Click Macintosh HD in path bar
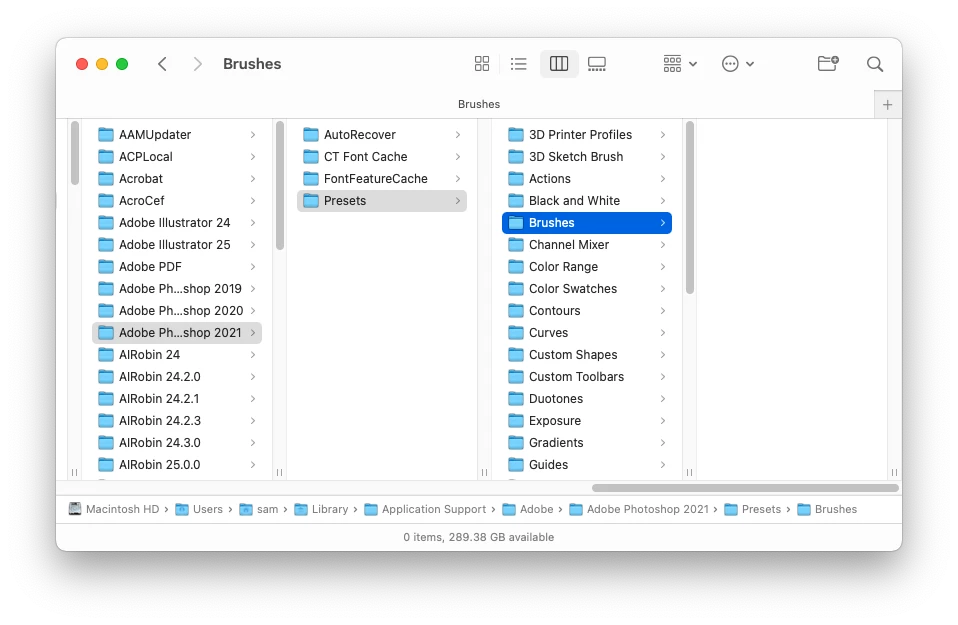Viewport: 958px width, 625px height. 114,509
